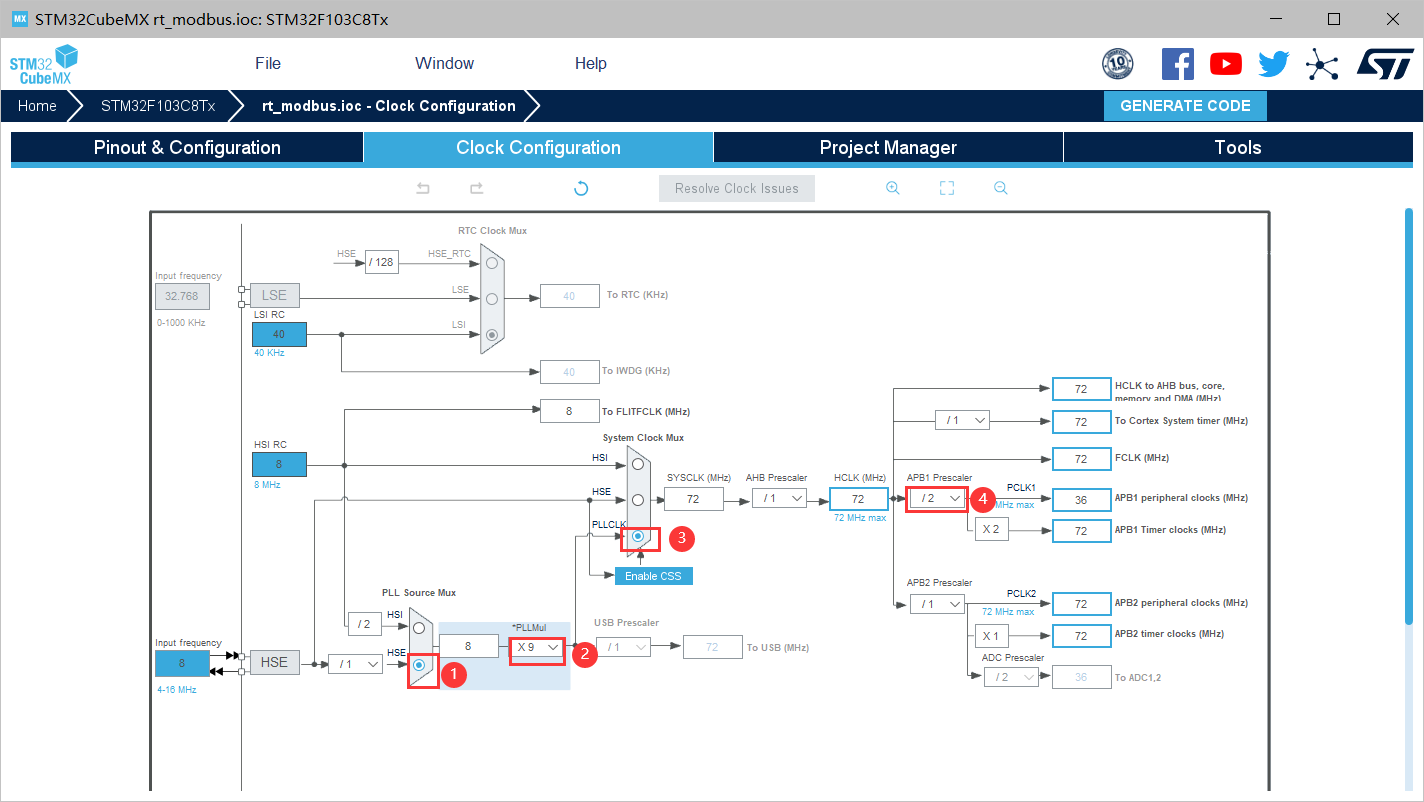The image size is (1424, 802).
Task: Open the ST 10 years badge icon
Action: (x=1117, y=64)
